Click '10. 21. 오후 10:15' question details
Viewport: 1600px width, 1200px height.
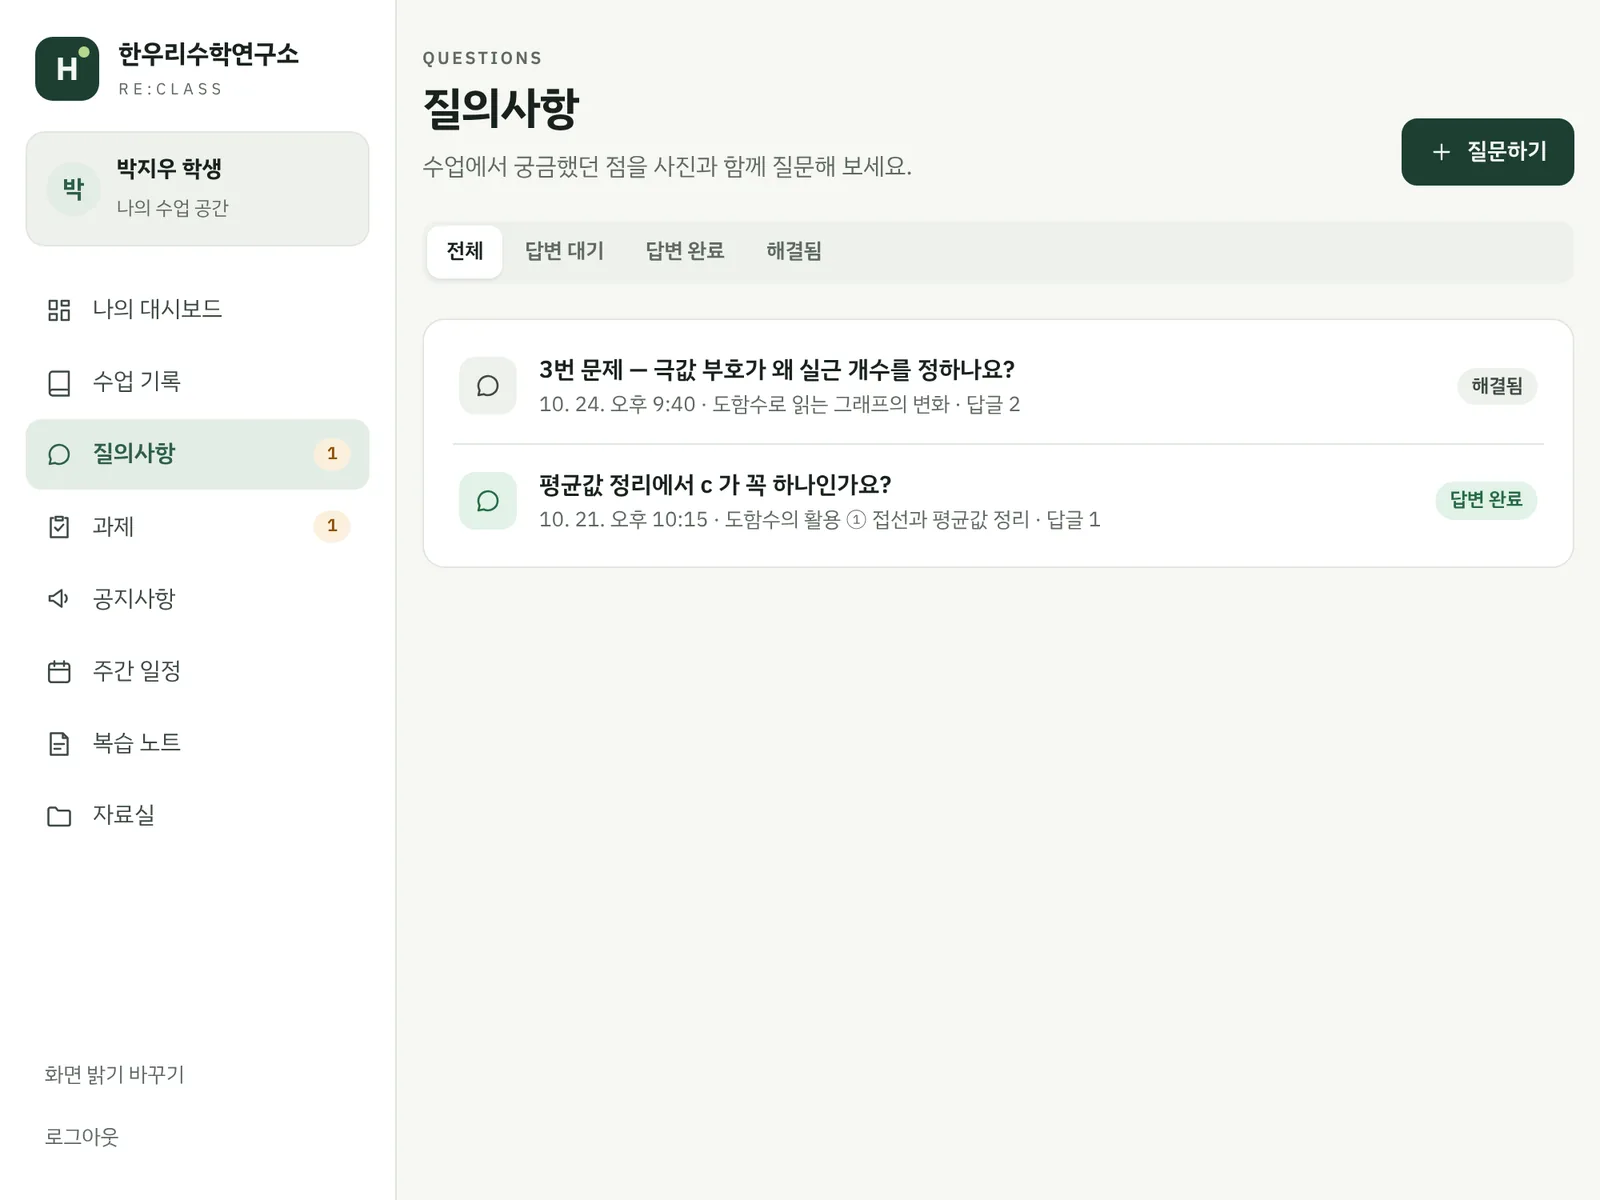coord(819,520)
